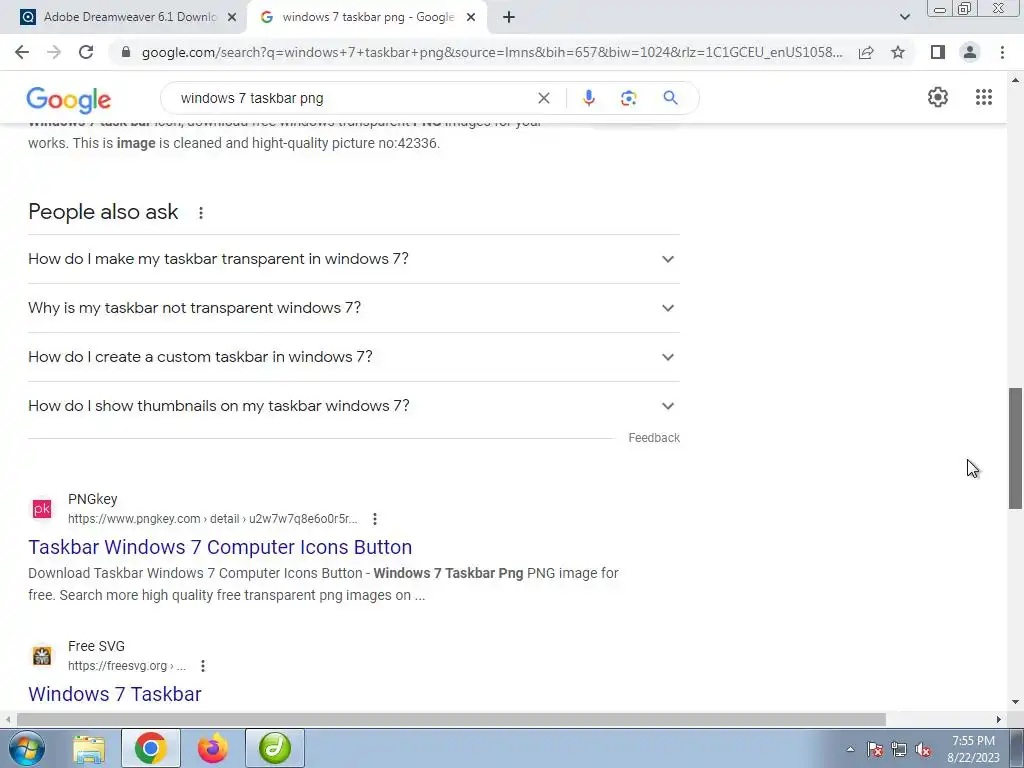Click the vertical scrollbar thumb

[1016, 448]
